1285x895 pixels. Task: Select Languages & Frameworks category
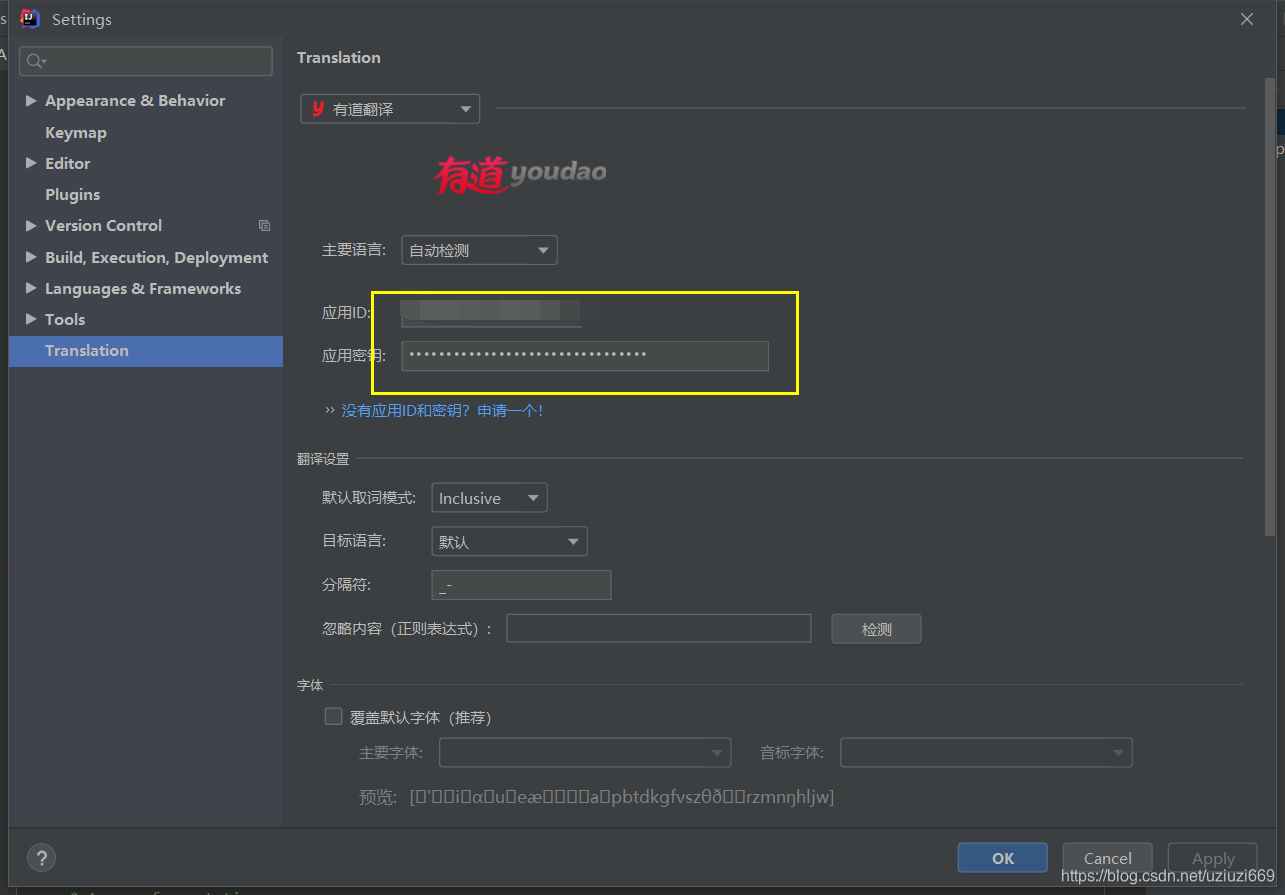[143, 288]
